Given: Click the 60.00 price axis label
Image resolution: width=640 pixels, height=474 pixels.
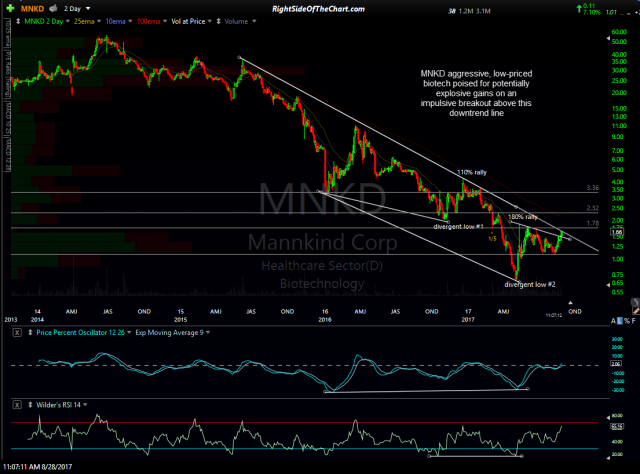Looking at the screenshot, I should (x=619, y=32).
